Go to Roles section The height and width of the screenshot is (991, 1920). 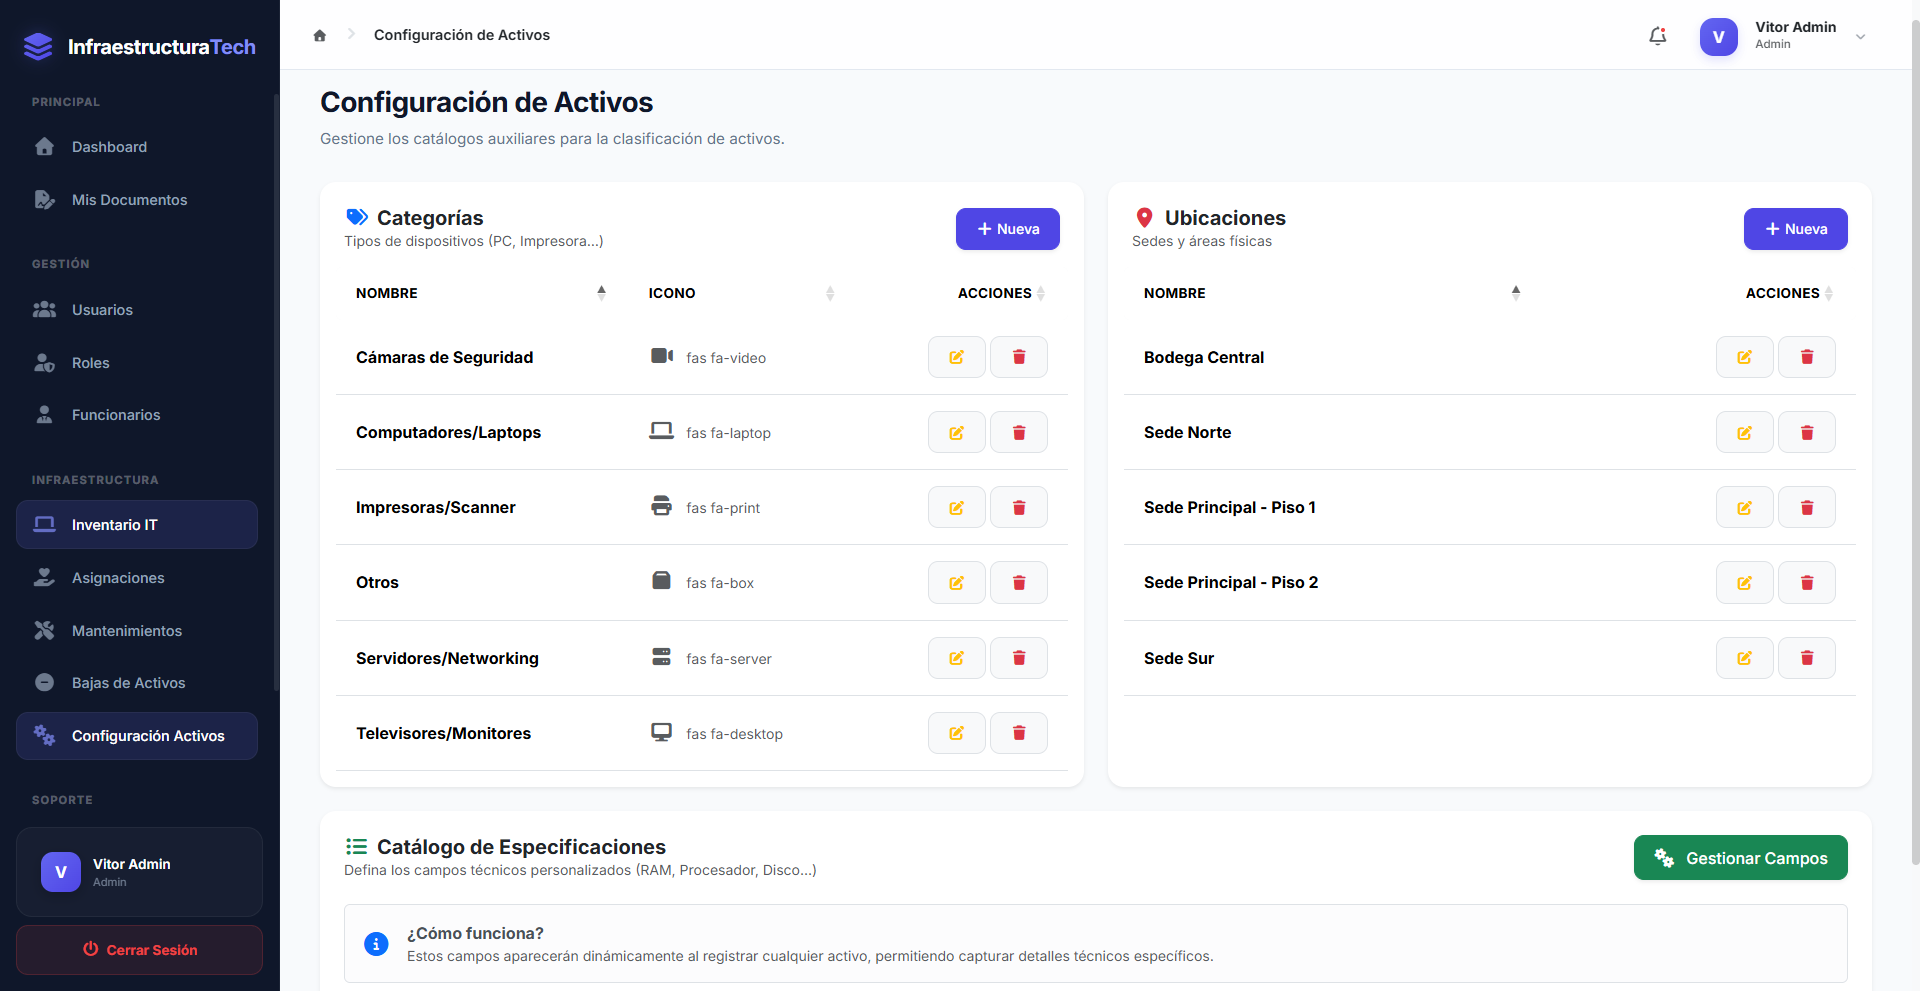[137, 363]
